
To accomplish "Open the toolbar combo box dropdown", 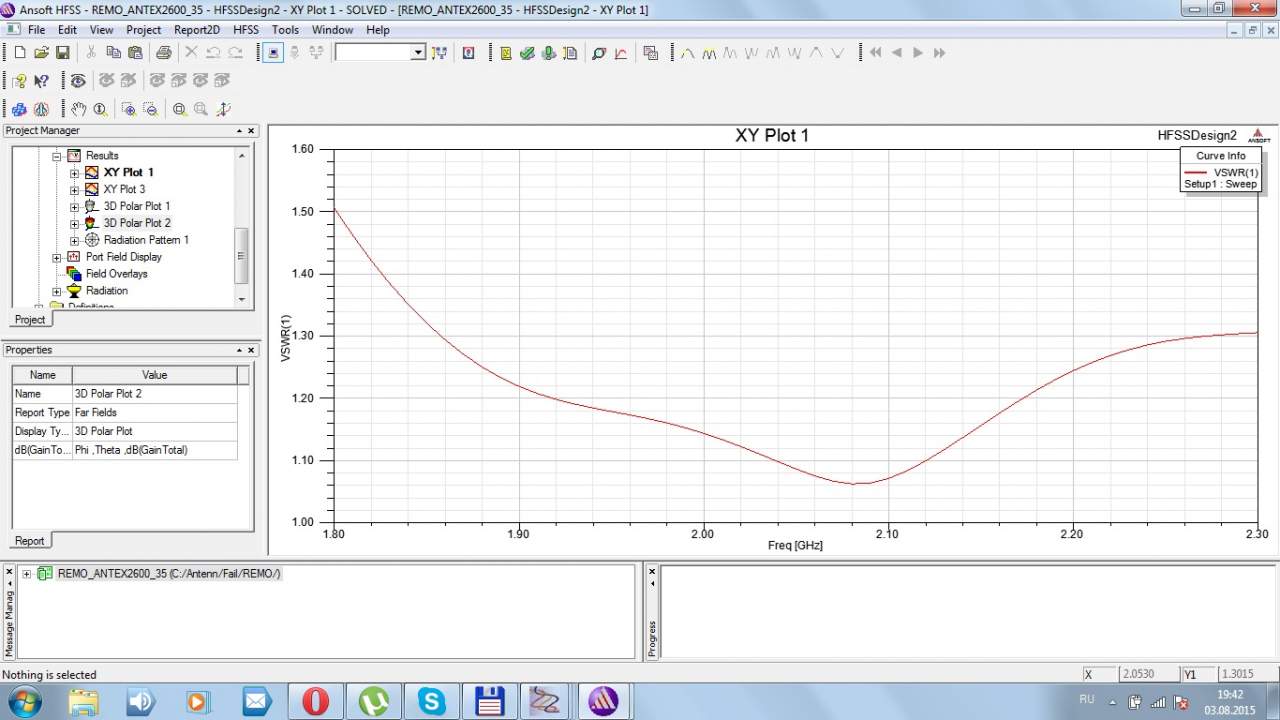I will coord(418,53).
